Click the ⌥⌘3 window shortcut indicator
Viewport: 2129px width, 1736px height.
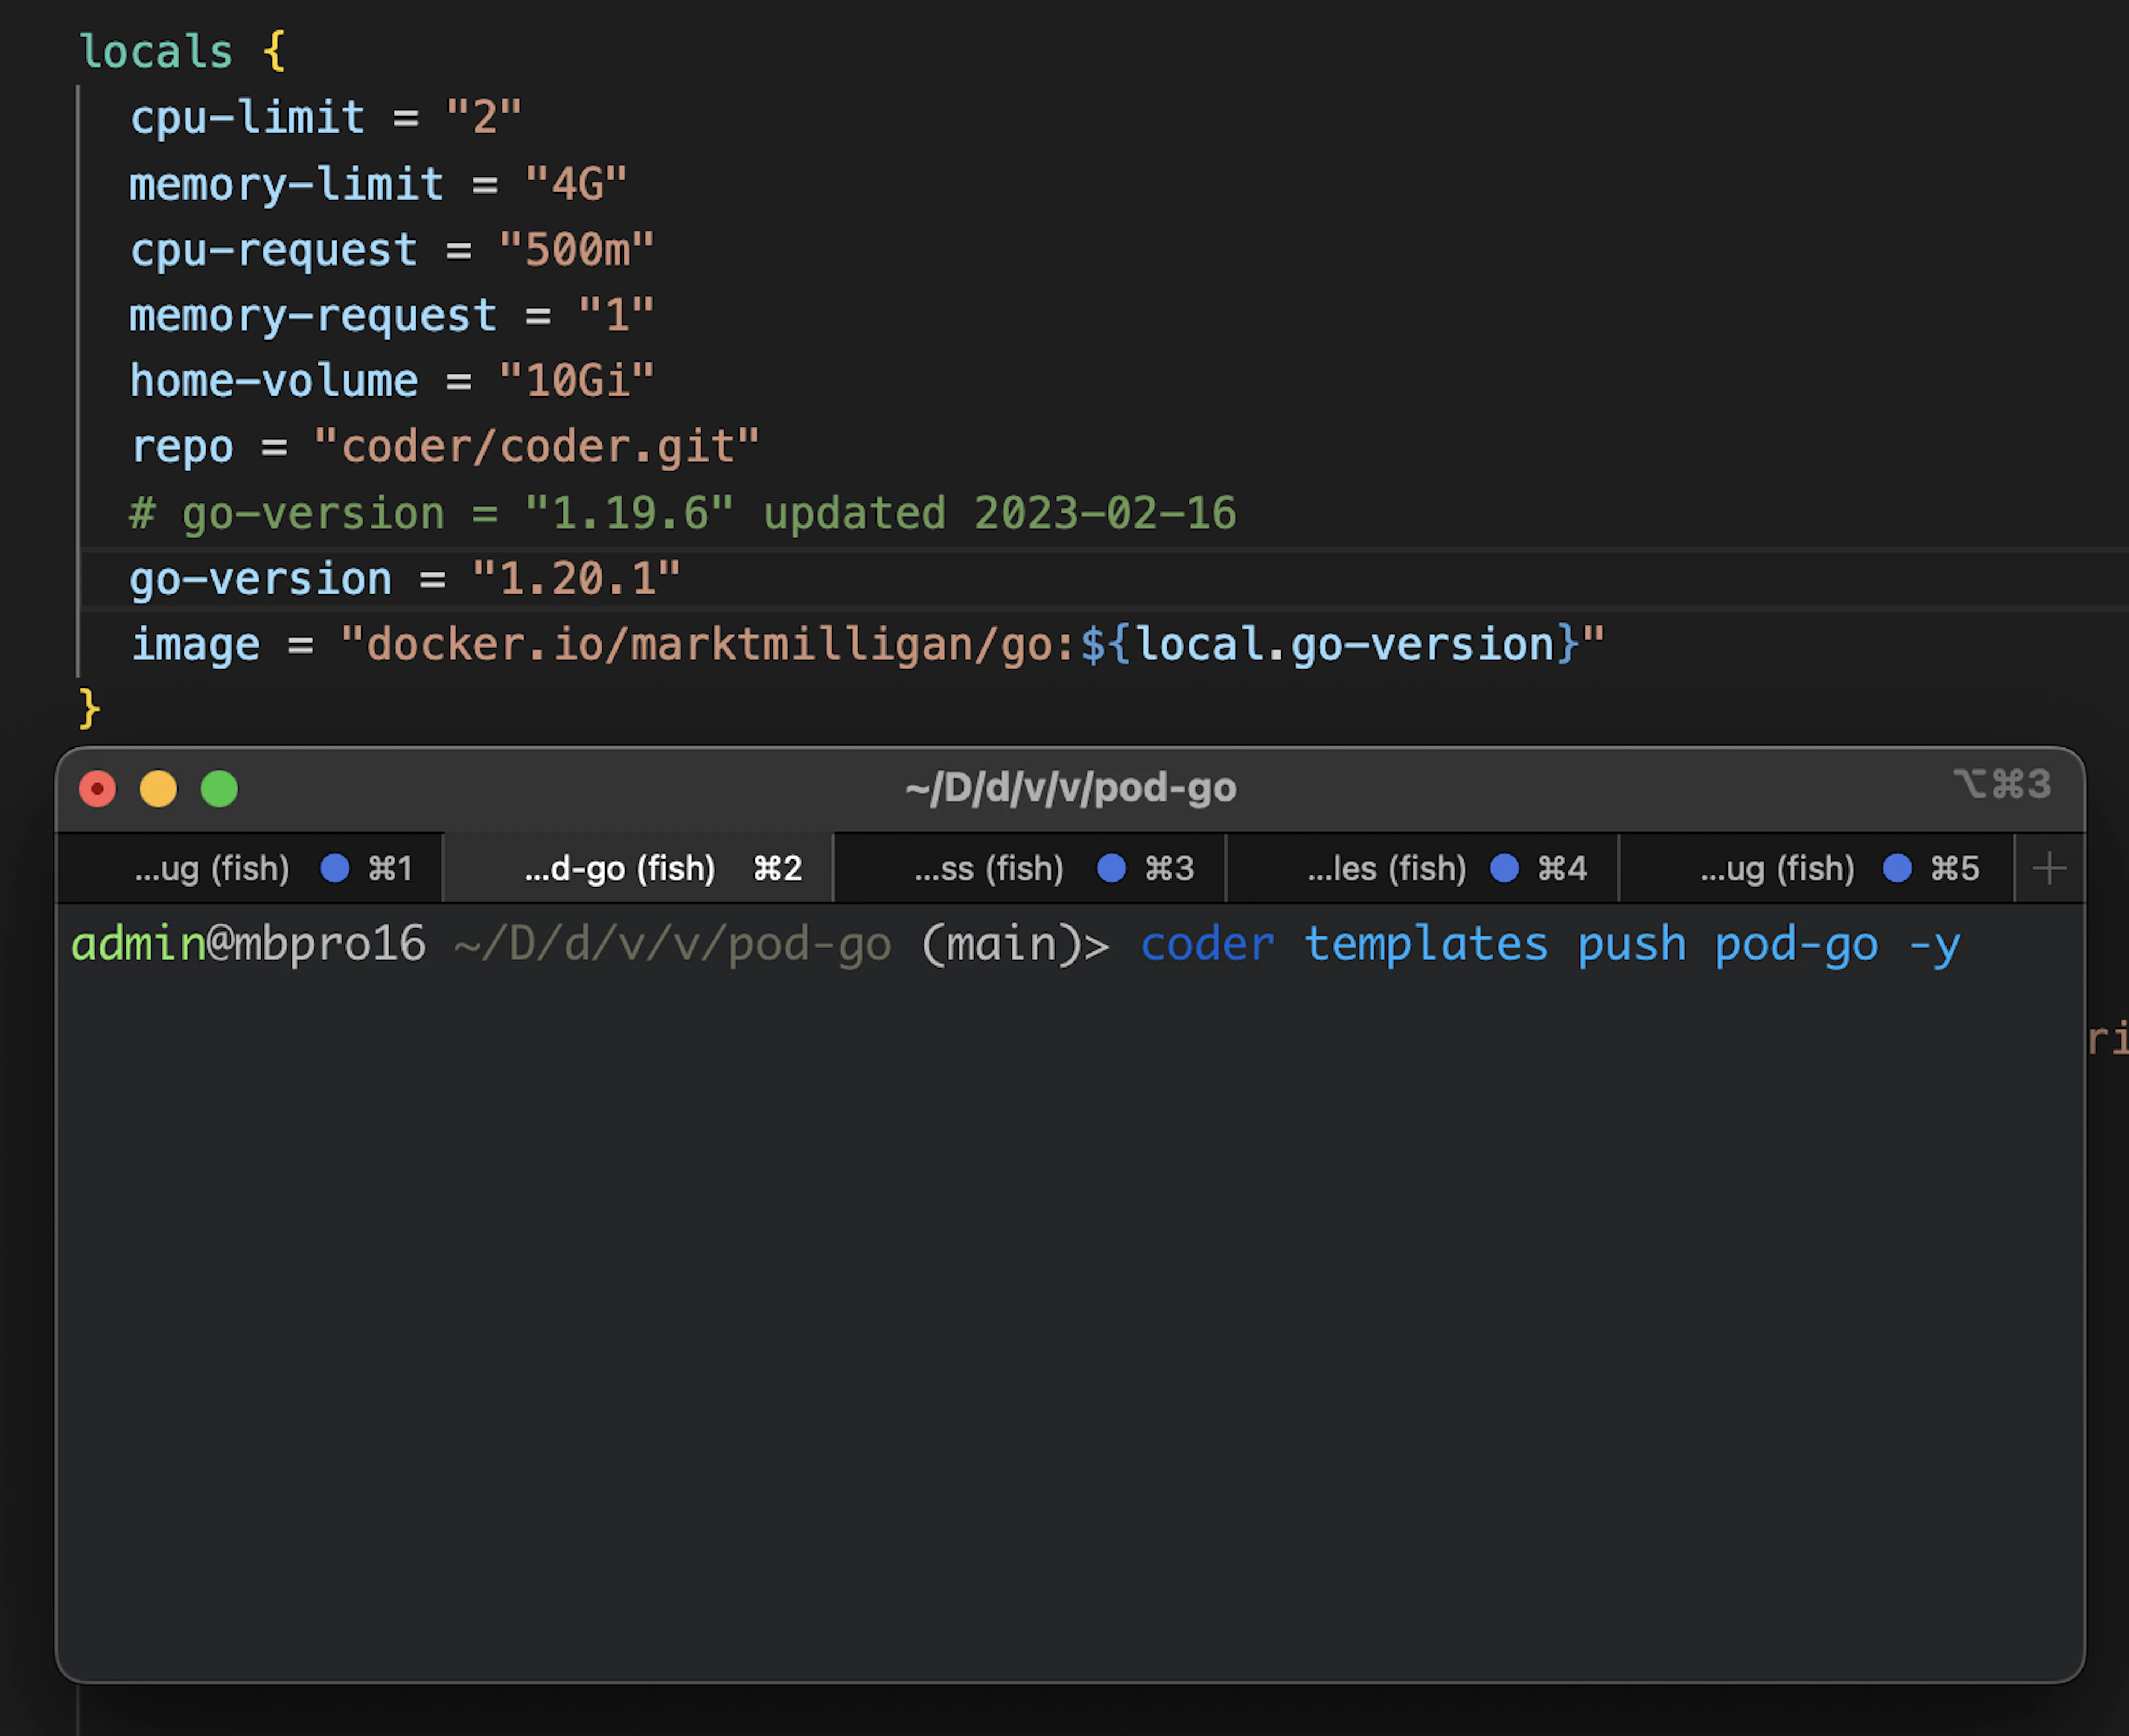(2002, 785)
